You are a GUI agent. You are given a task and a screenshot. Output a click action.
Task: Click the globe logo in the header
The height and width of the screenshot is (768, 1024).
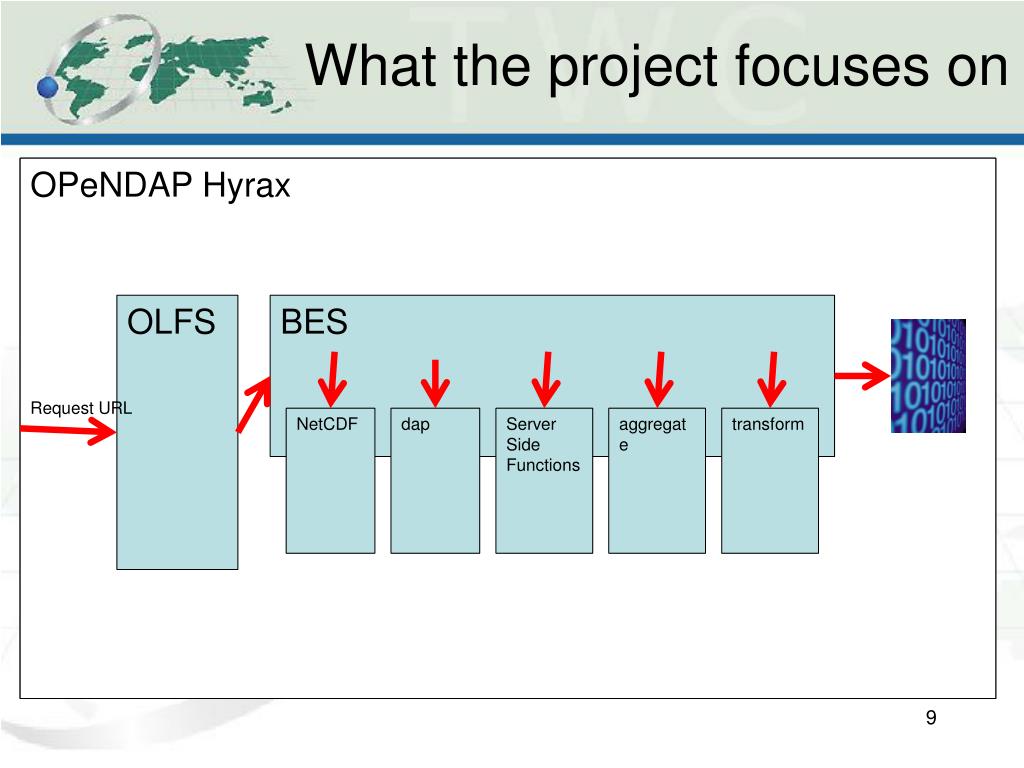(163, 69)
